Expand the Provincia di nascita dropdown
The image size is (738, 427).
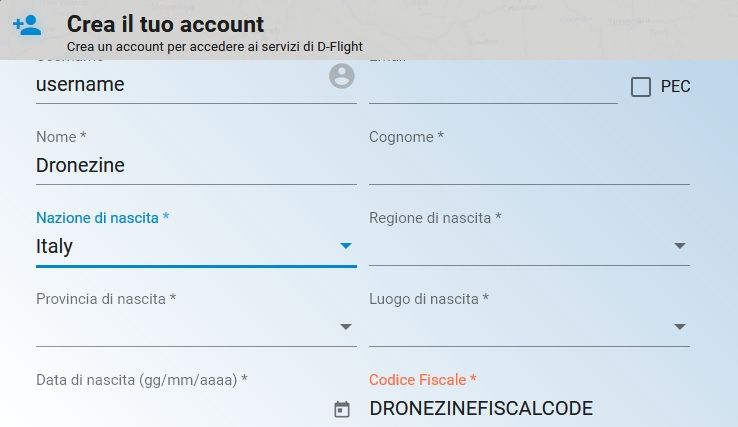(x=346, y=327)
